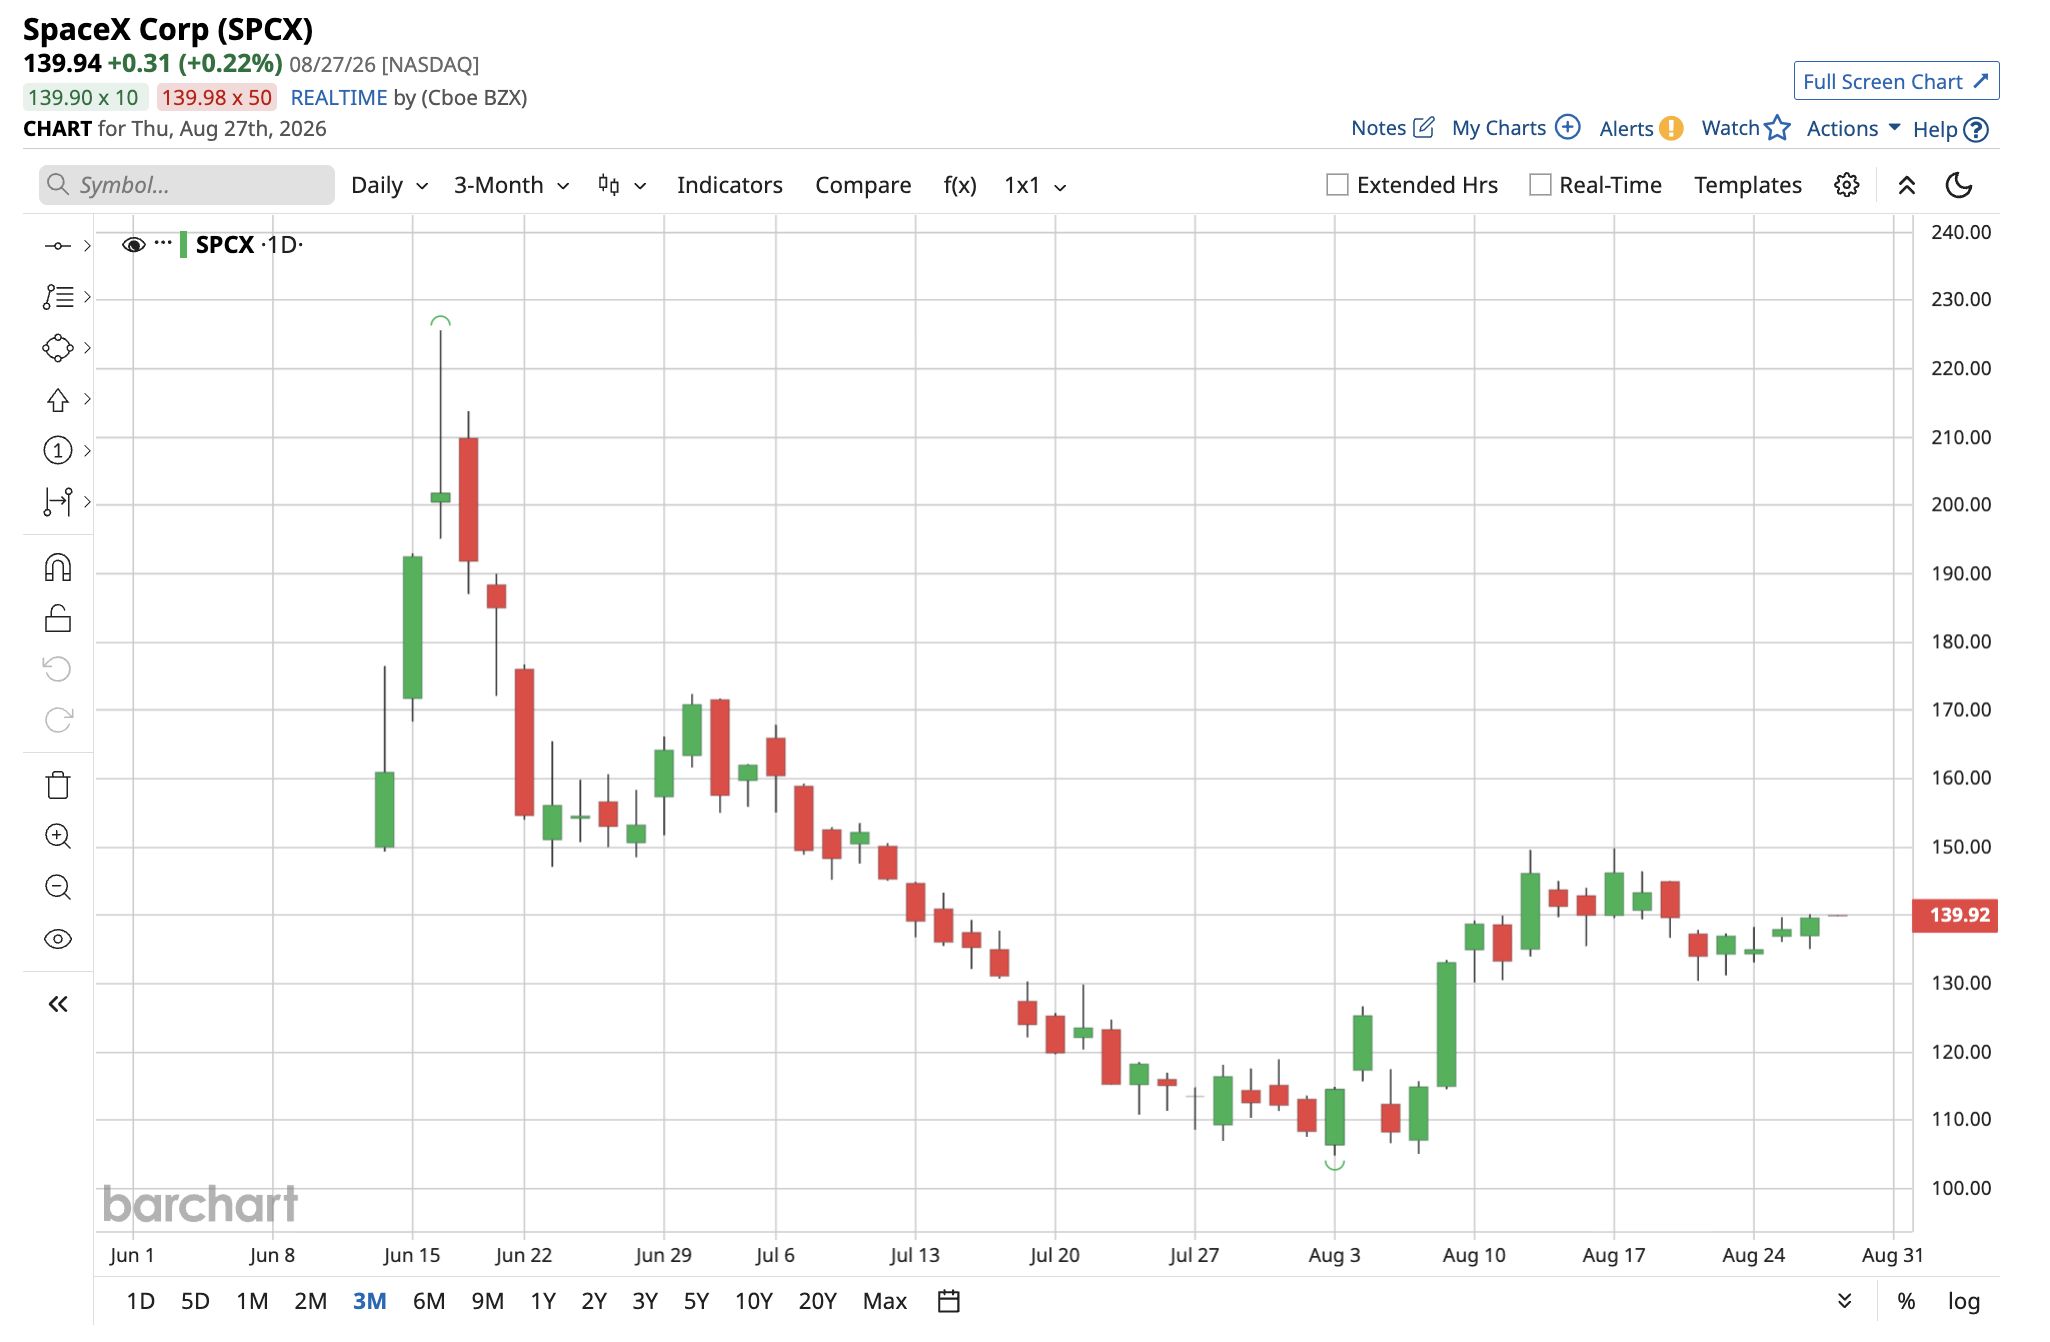Delete drawings with the trash icon

point(58,785)
